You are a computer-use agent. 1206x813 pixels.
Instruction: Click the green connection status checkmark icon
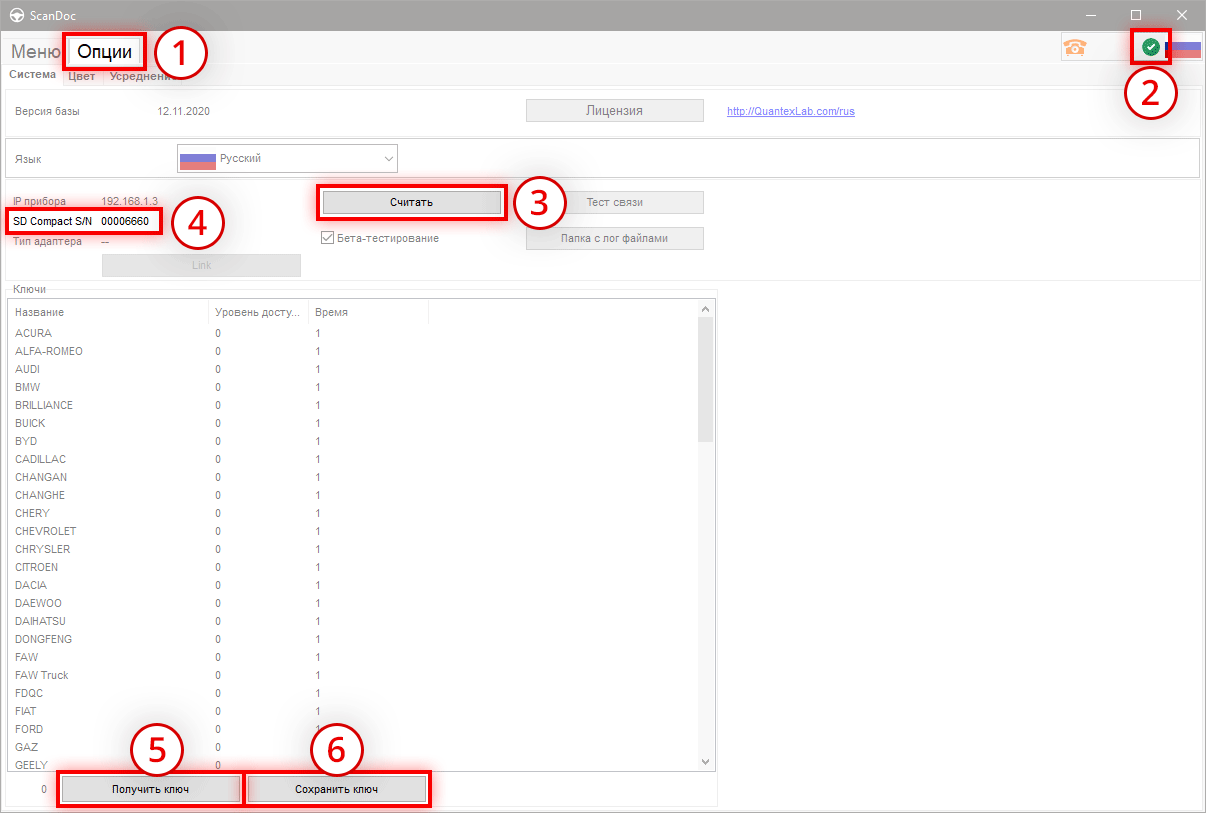(1151, 47)
